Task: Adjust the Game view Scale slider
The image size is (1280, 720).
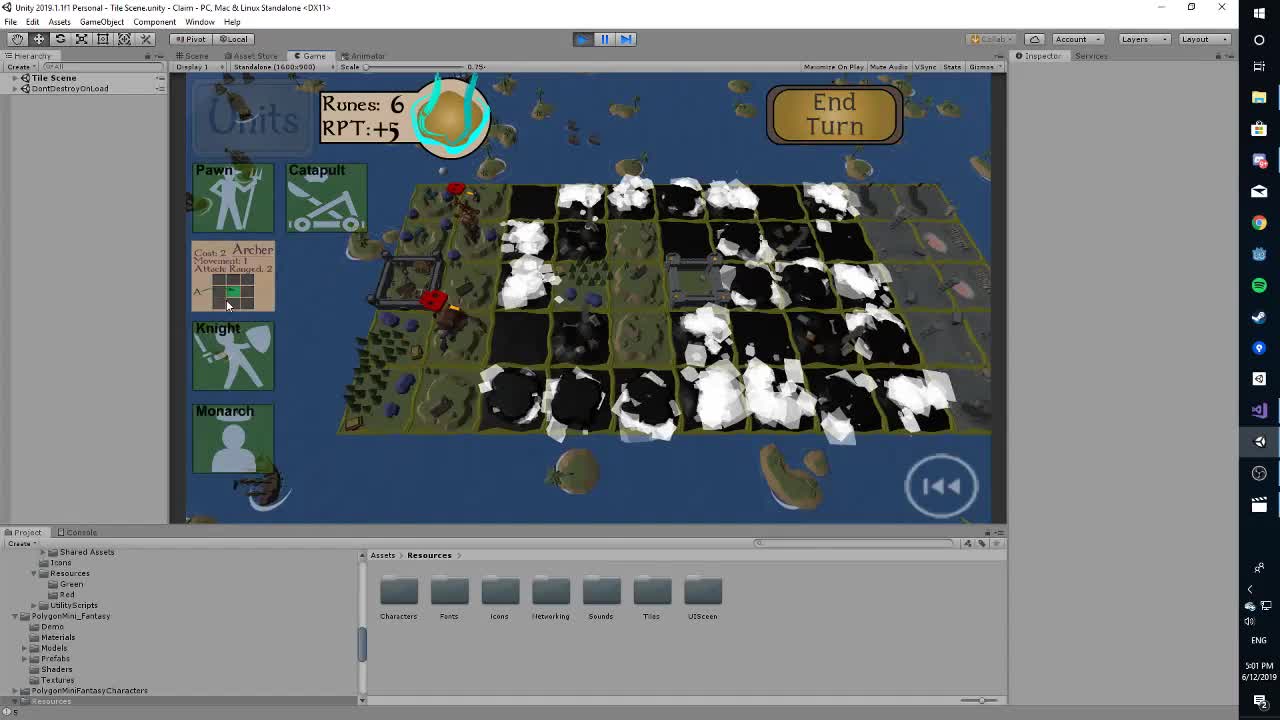Action: [x=412, y=67]
